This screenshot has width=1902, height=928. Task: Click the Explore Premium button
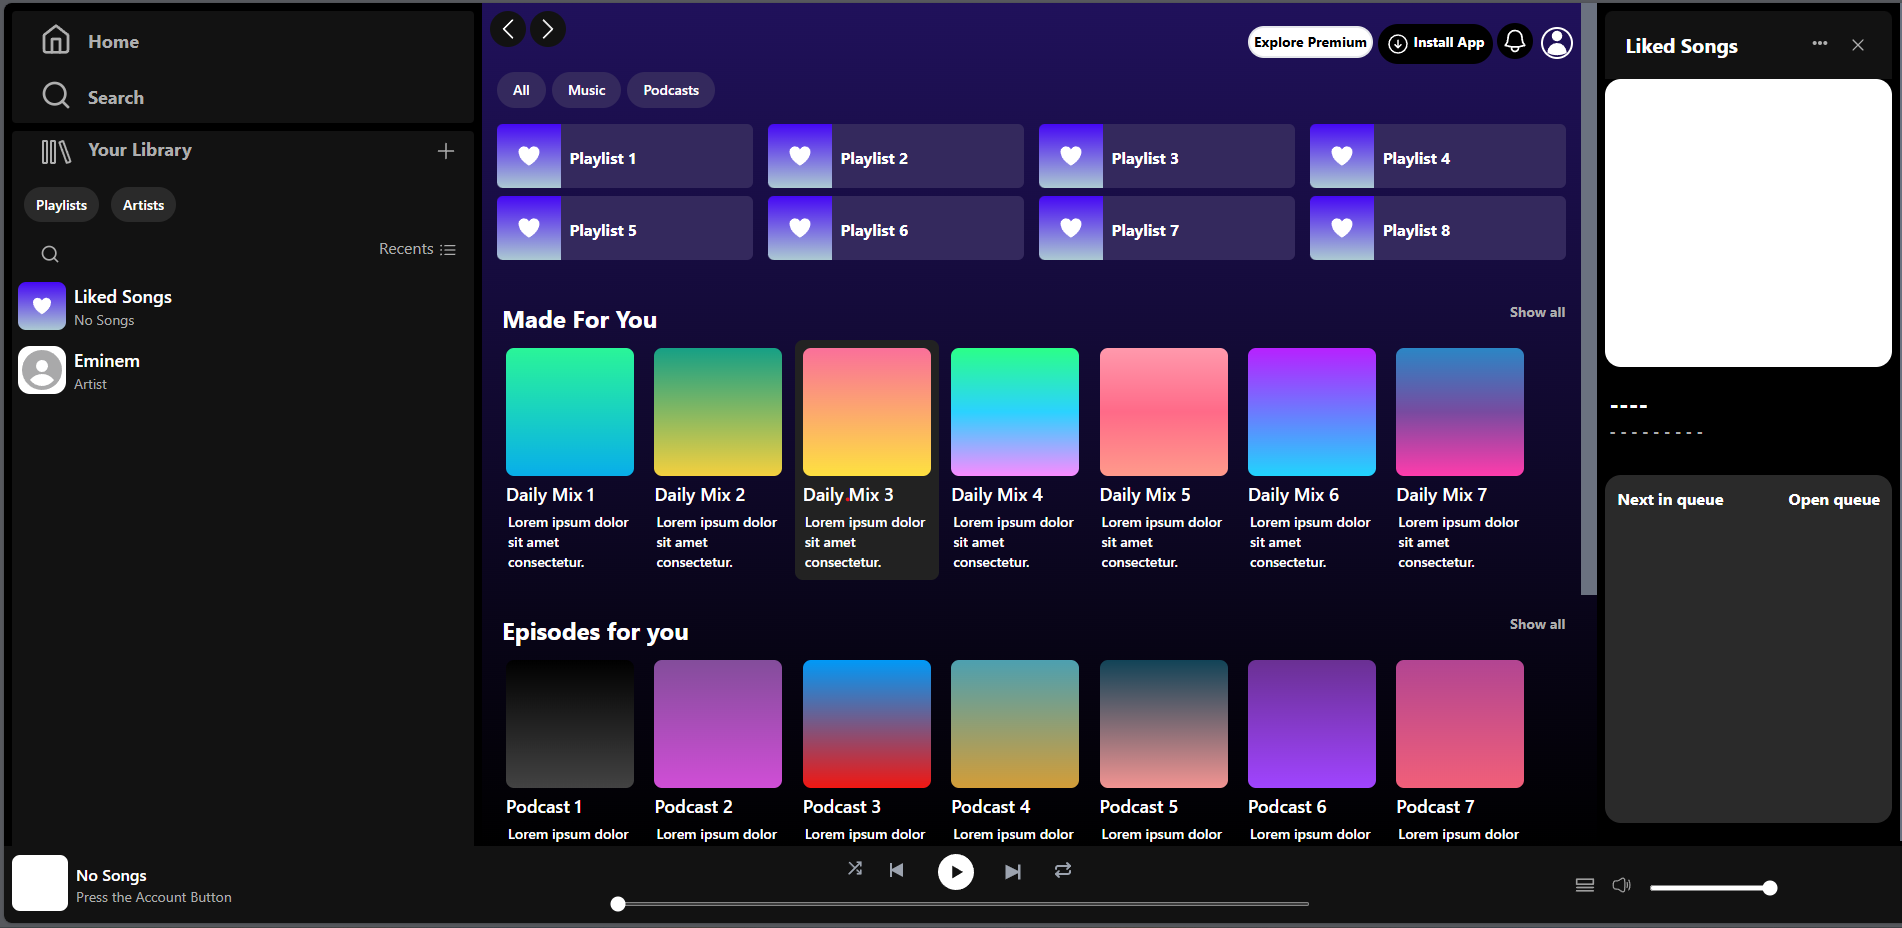coord(1310,42)
